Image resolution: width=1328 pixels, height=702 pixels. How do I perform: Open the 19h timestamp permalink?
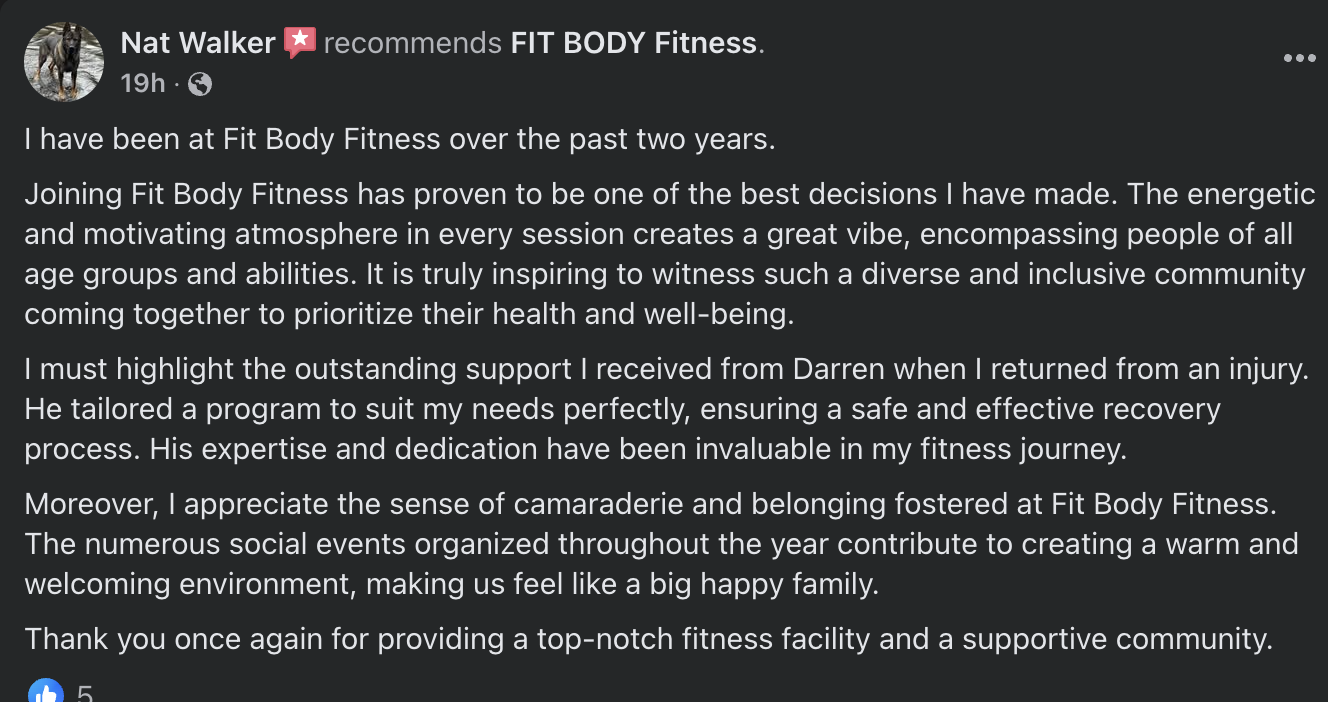pos(142,84)
